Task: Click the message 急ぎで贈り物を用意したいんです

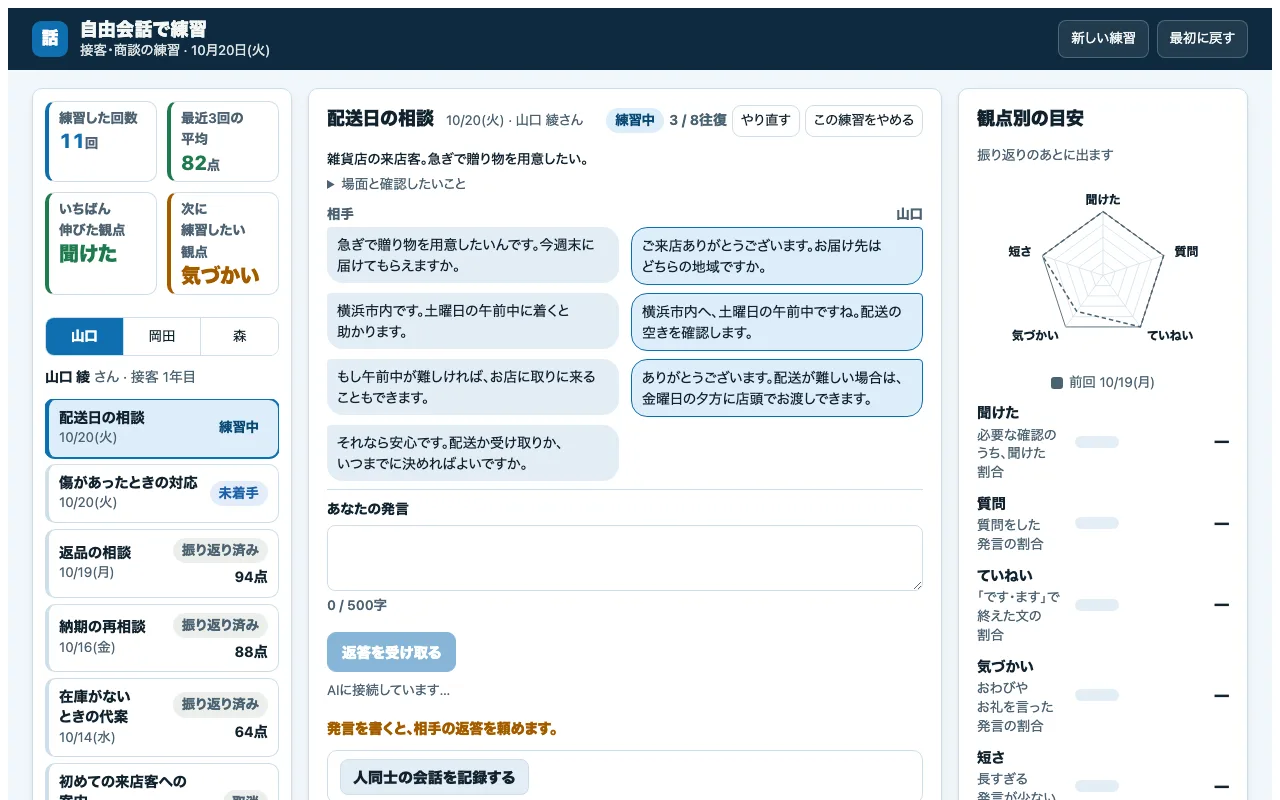Action: (x=473, y=255)
